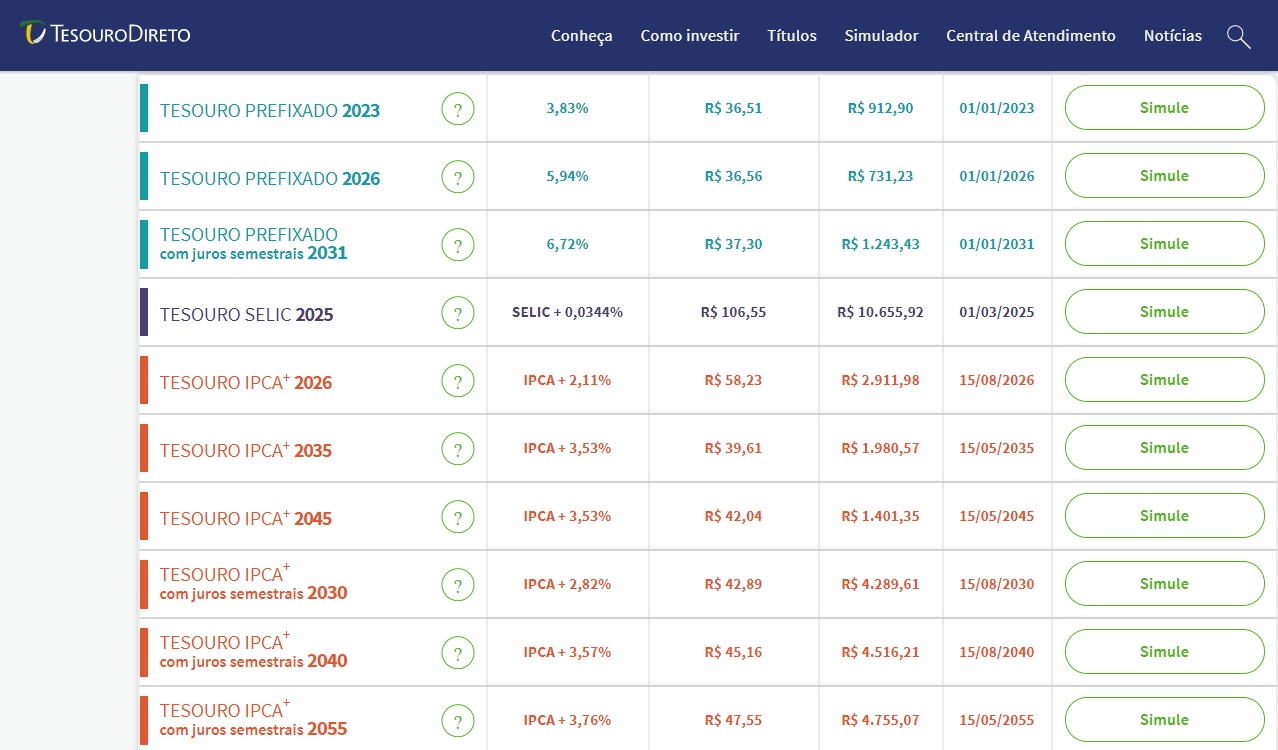1278x750 pixels.
Task: Open the Simulador menu item
Action: 881,36
